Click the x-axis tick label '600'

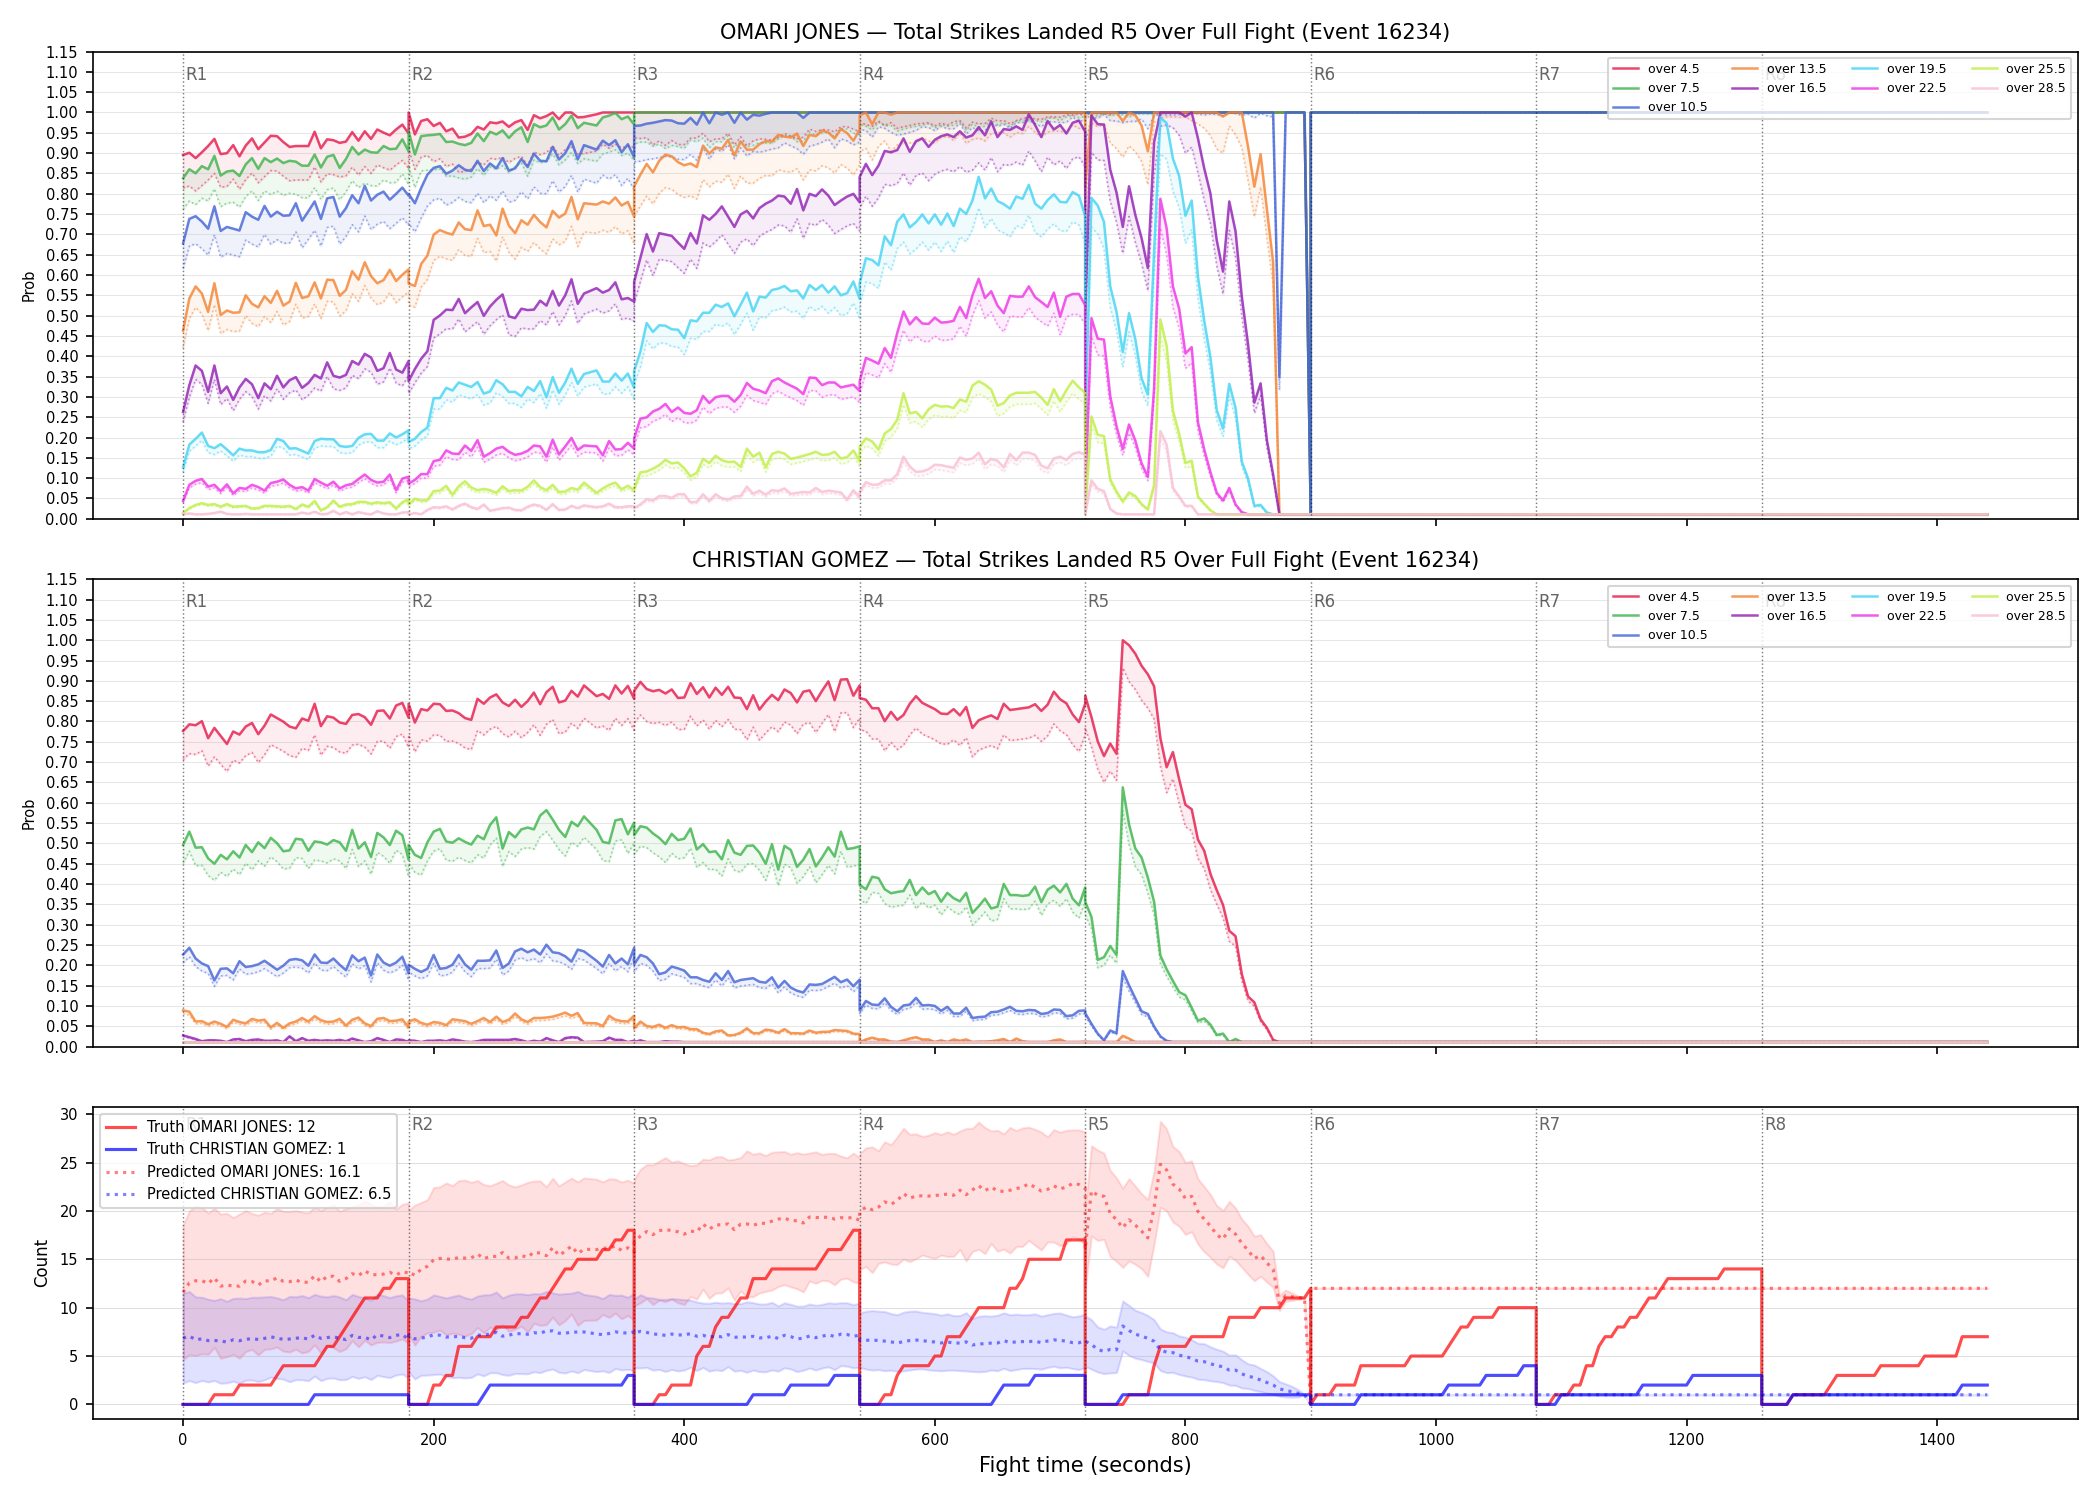click(x=935, y=1440)
